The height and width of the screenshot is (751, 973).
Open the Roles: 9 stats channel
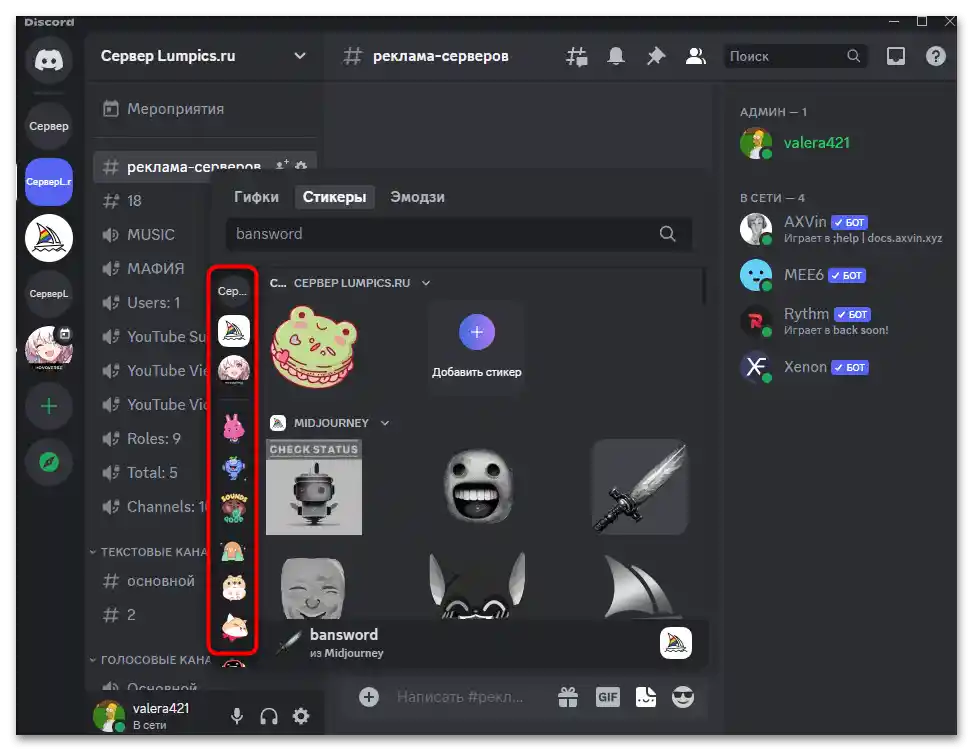pos(151,439)
